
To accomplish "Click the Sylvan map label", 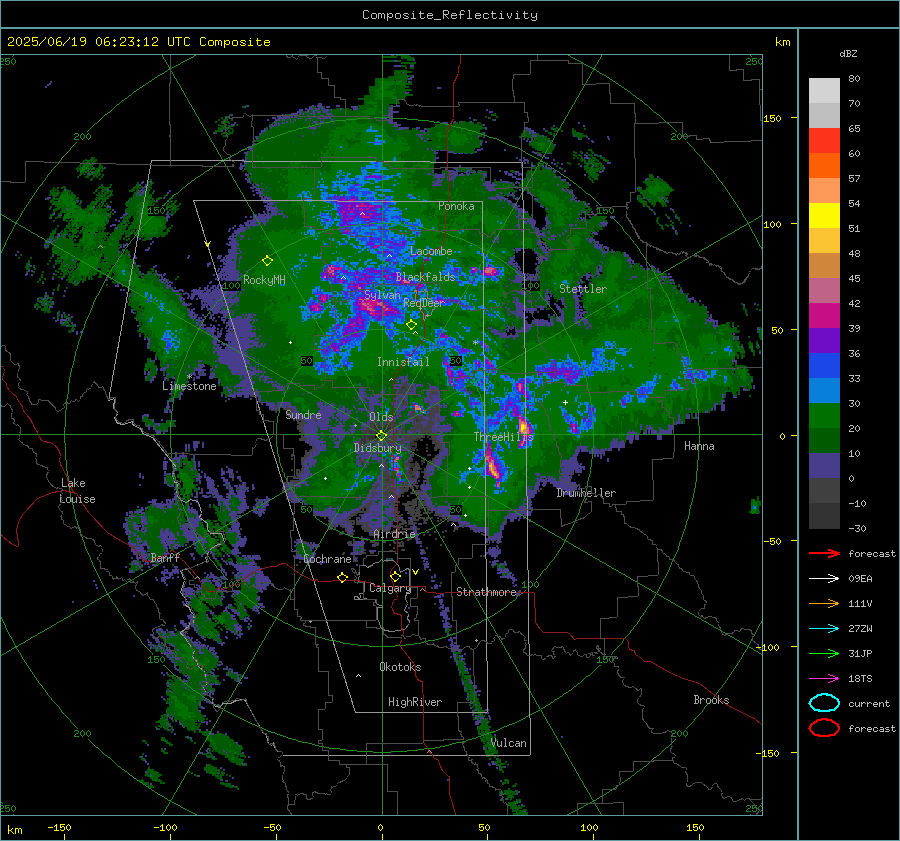I will click(382, 295).
